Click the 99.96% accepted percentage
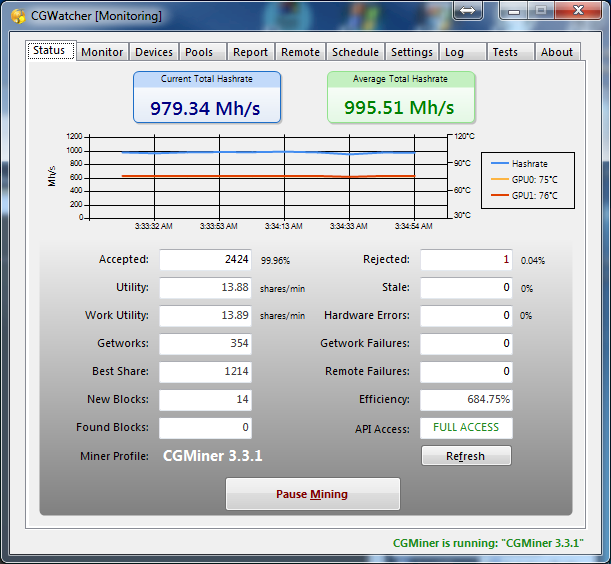This screenshot has width=611, height=564. point(275,260)
